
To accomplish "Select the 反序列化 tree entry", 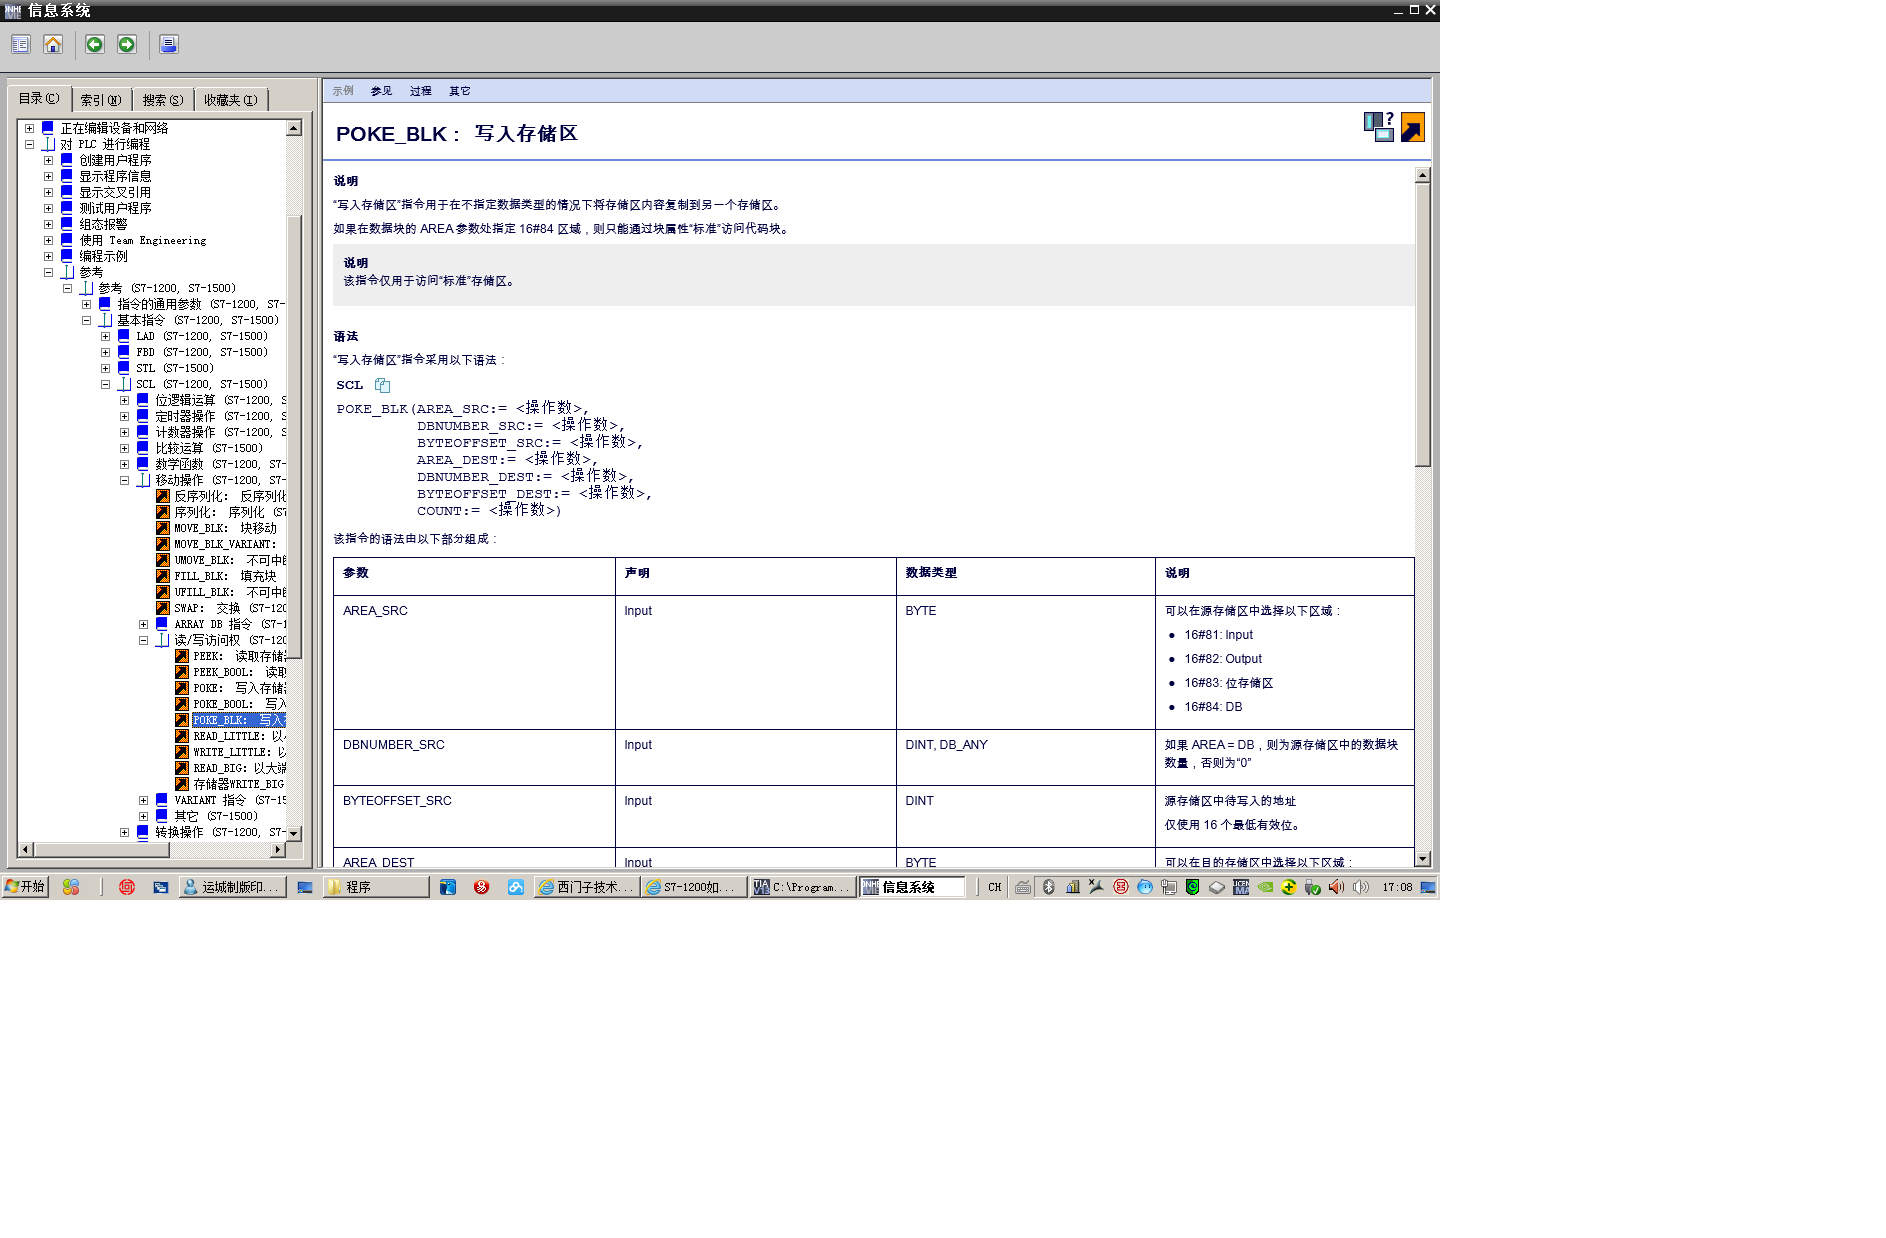I will 230,496.
